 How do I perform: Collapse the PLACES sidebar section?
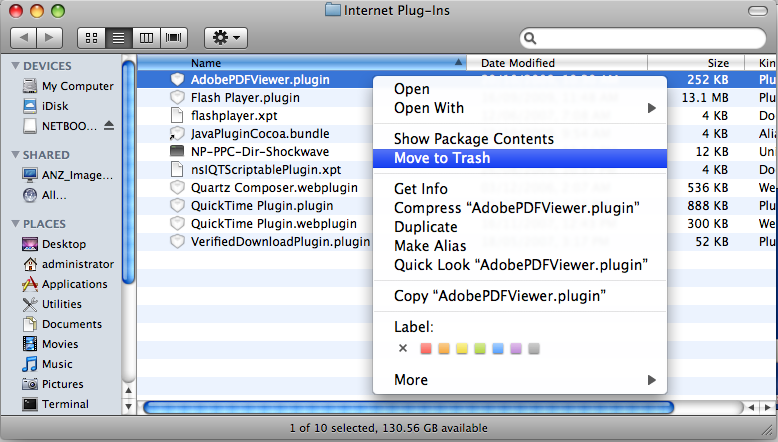click(15, 224)
